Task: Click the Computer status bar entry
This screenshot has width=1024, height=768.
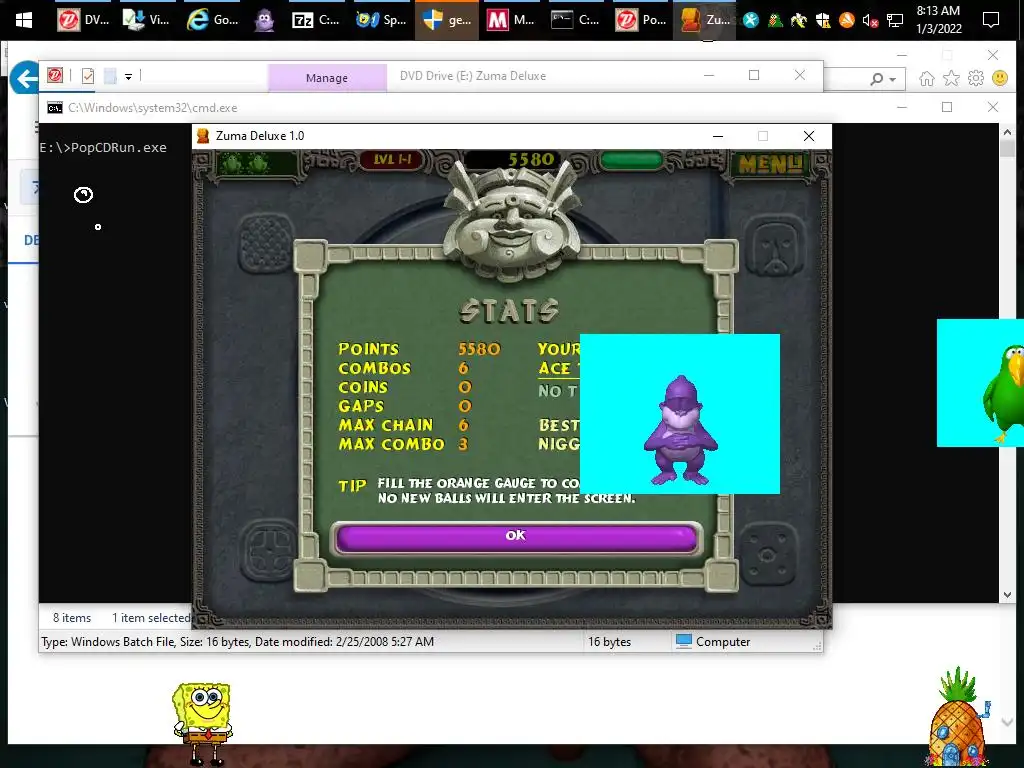Action: (712, 641)
